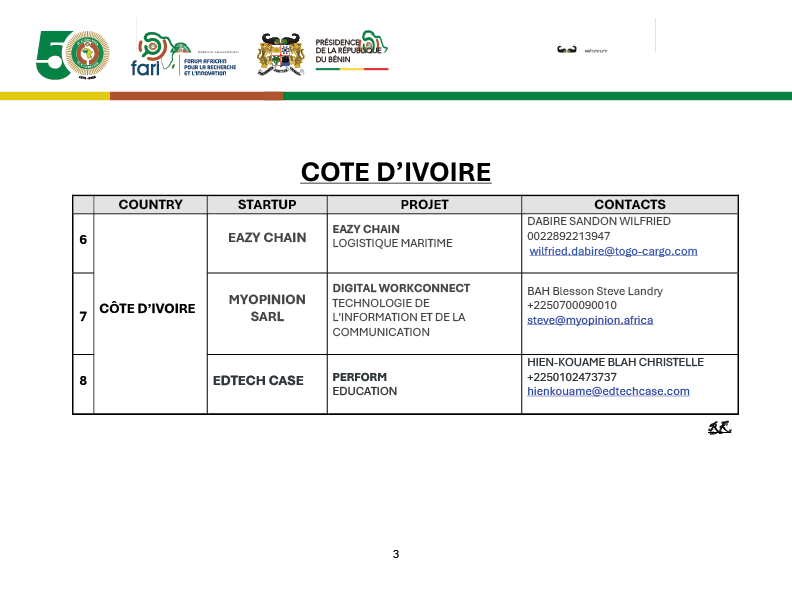The image size is (792, 612).
Task: Select the DIGITAL WORKCONNECT project title
Action: 401,288
